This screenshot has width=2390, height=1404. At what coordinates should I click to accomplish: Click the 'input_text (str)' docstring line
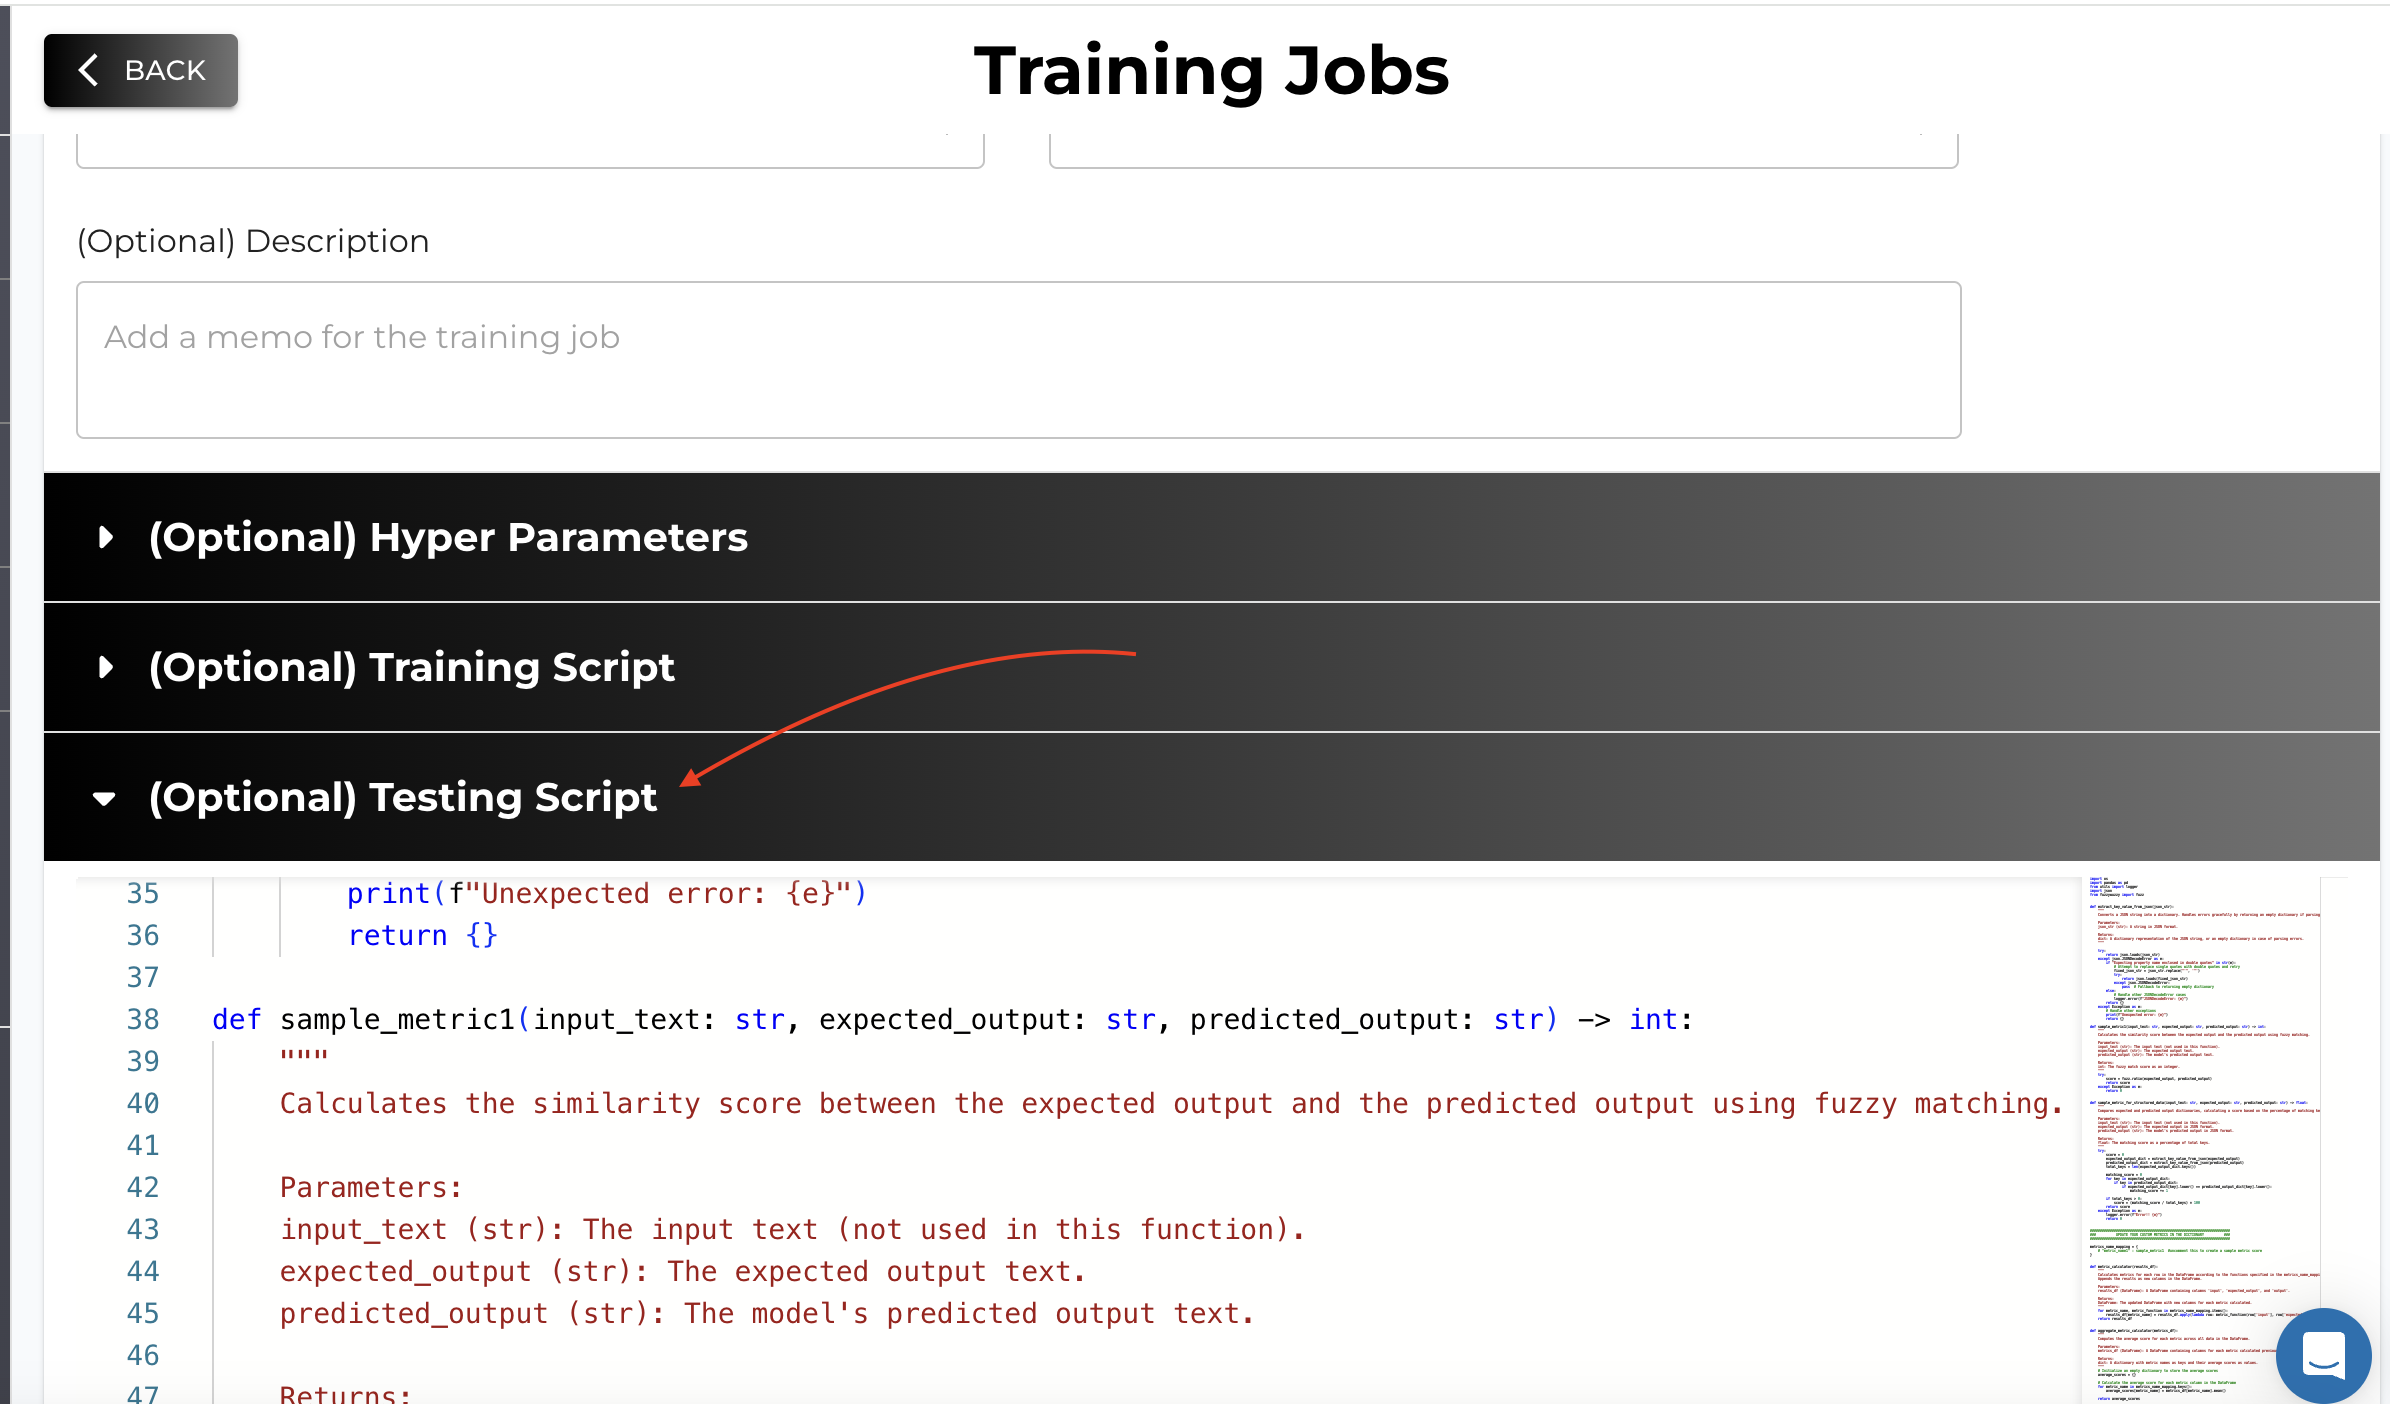[793, 1229]
